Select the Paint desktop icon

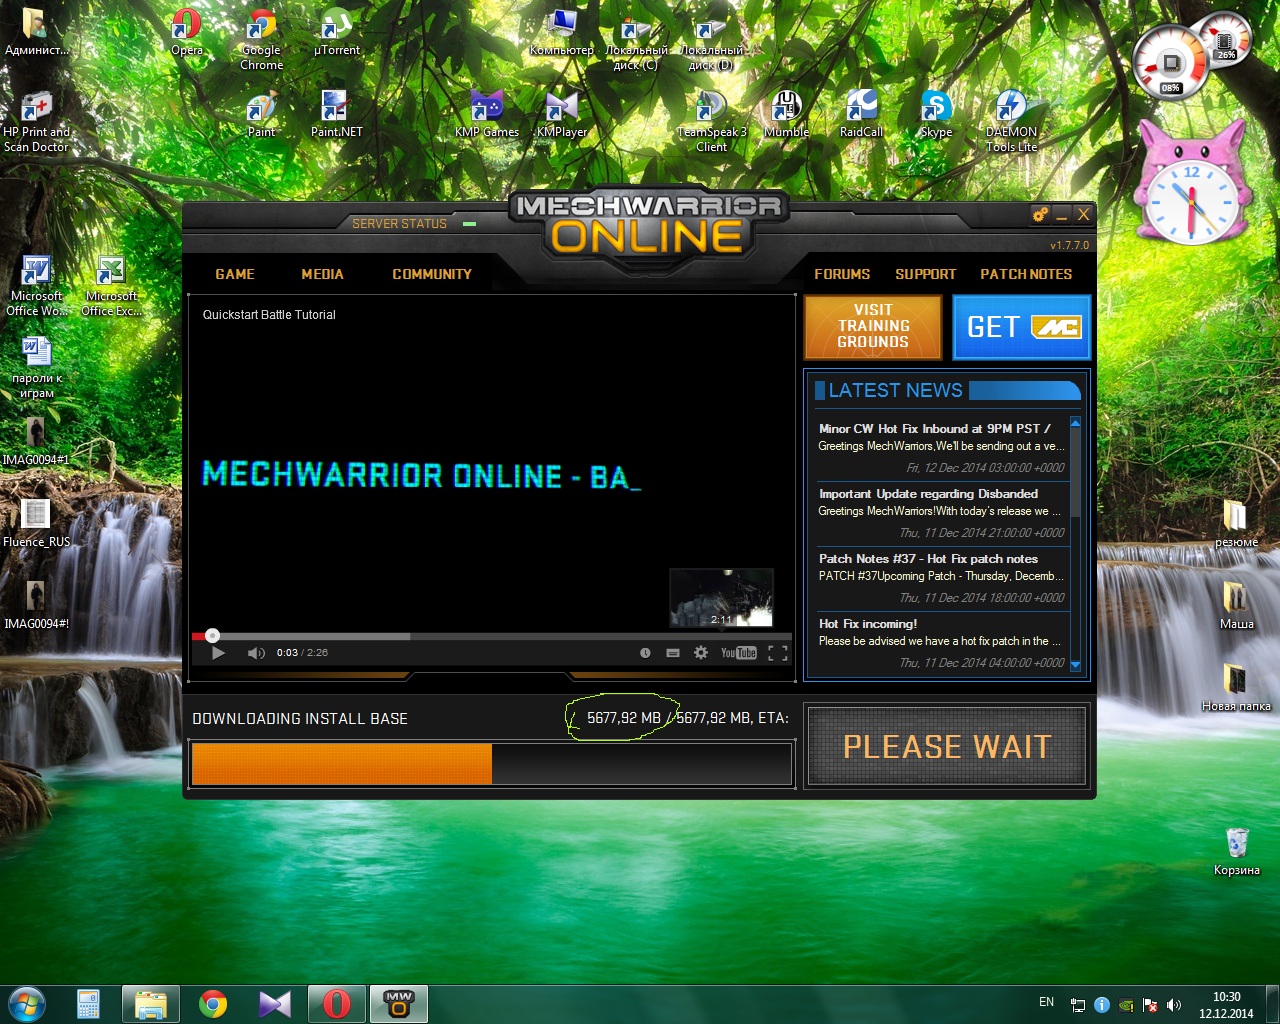click(x=261, y=113)
